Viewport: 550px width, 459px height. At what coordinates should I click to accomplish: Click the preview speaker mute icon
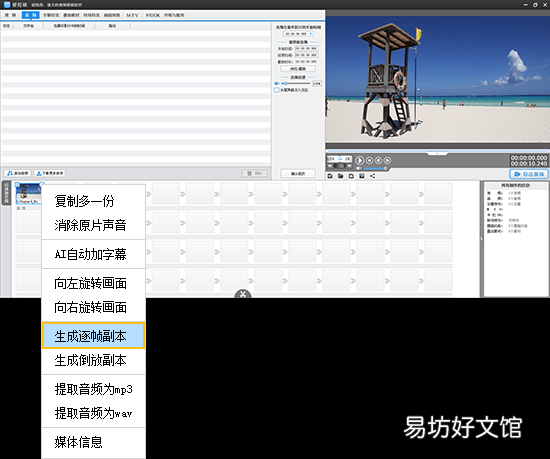358,168
